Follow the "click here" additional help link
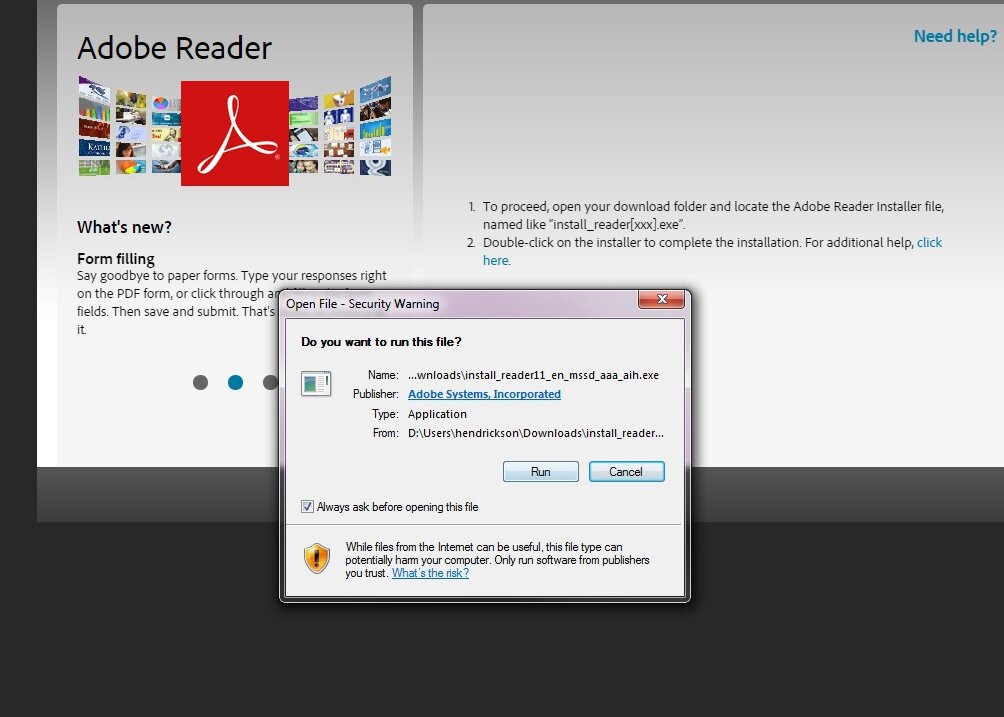 (929, 243)
